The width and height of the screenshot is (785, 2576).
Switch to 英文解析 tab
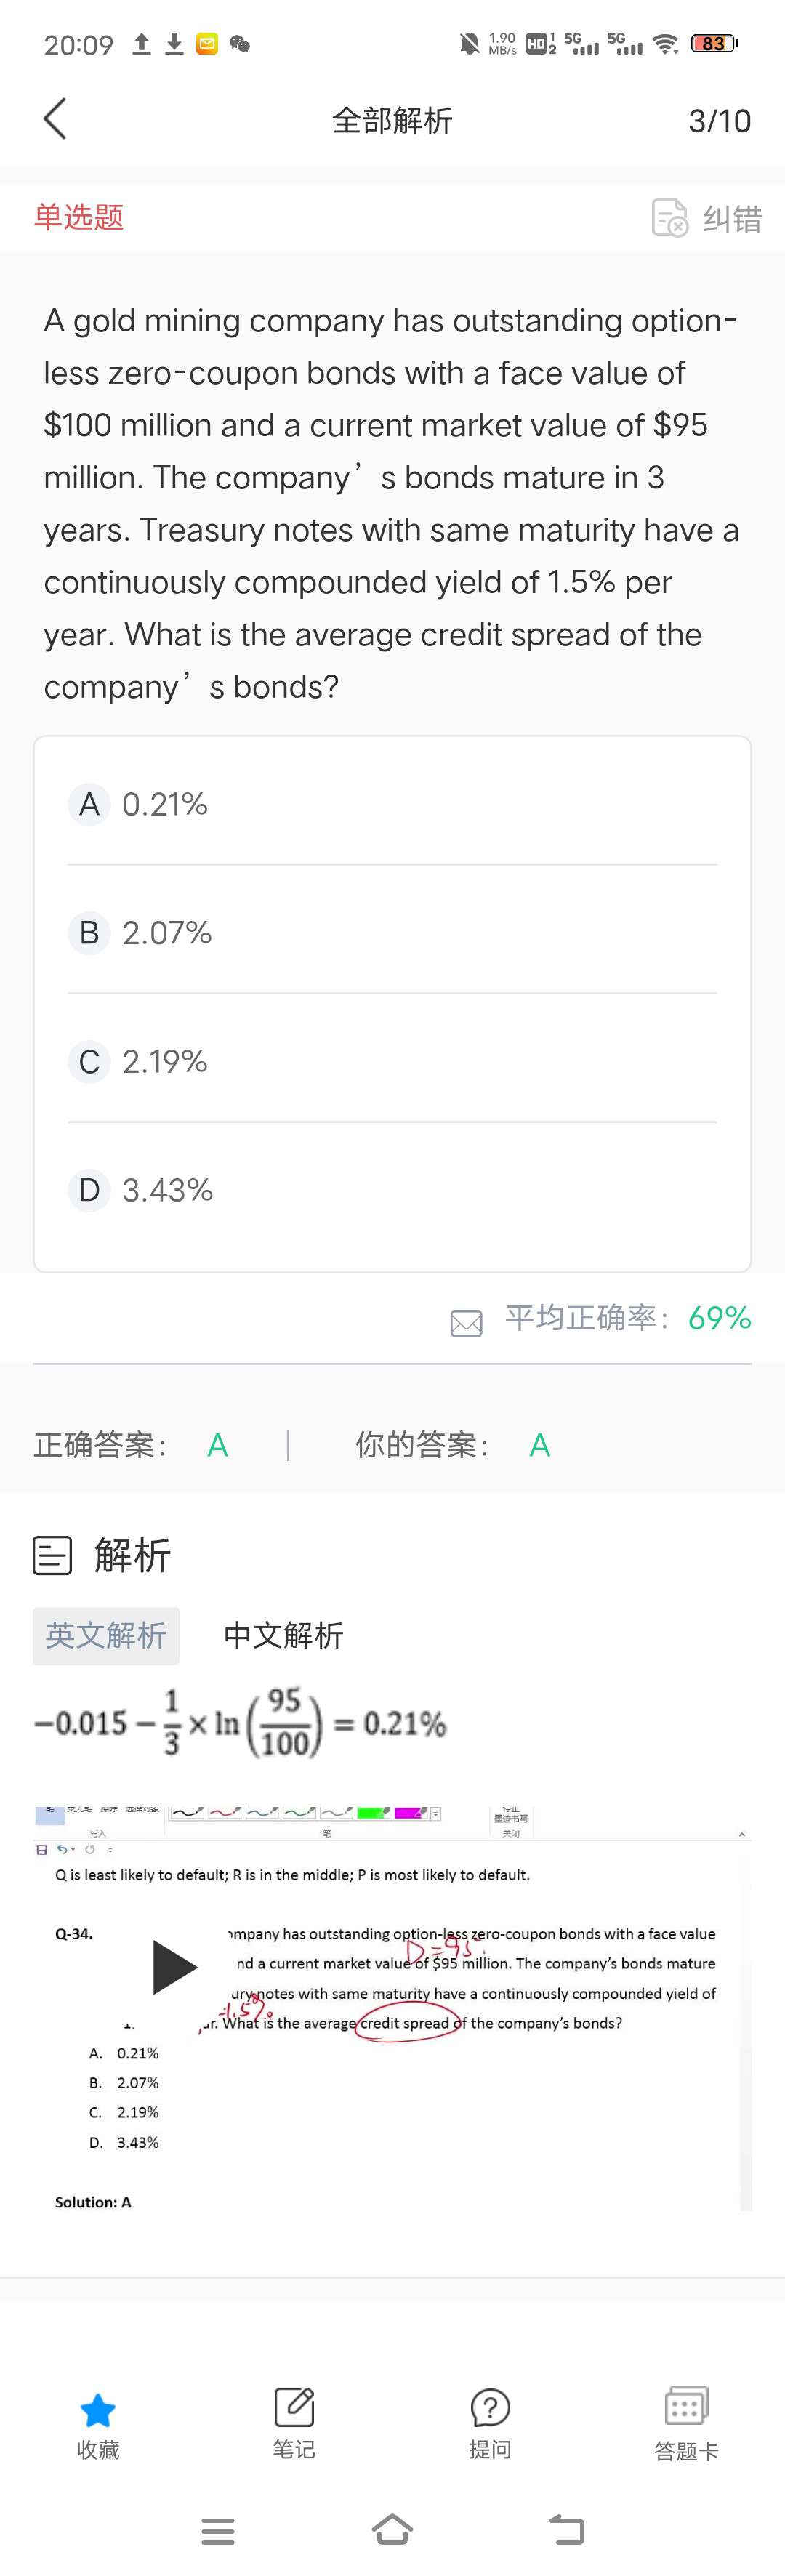coord(106,1636)
